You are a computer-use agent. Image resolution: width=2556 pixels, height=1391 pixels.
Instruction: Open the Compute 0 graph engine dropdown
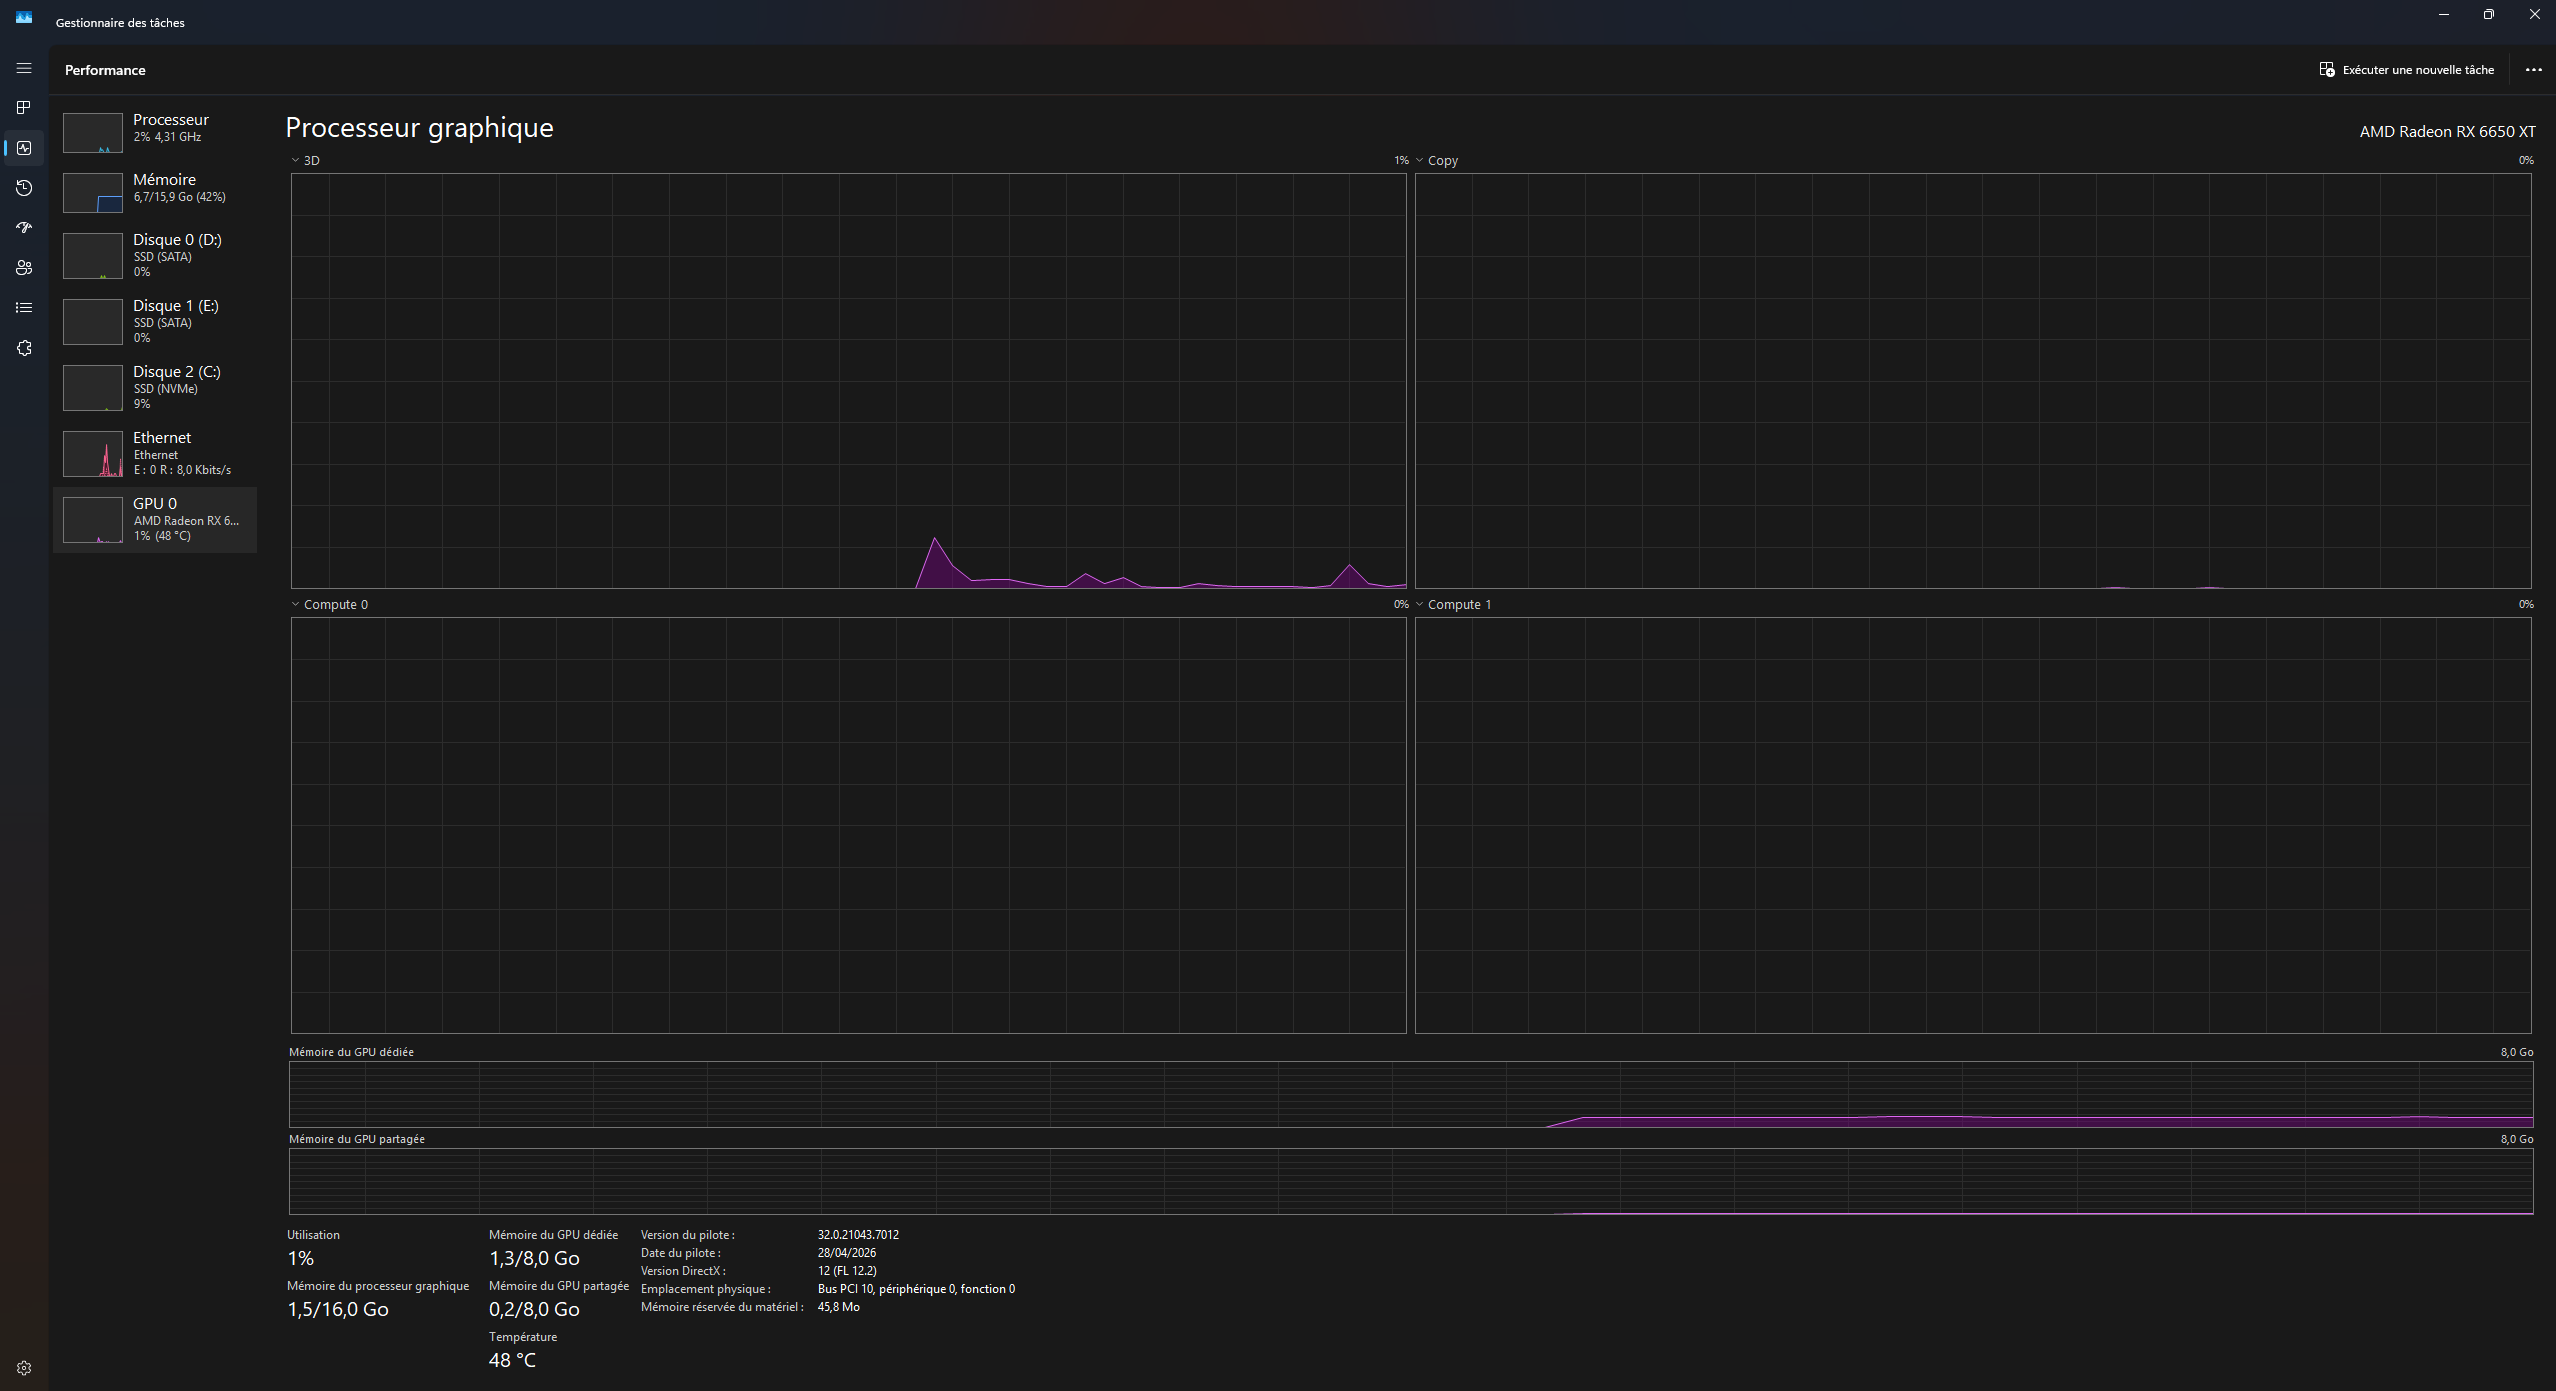click(x=330, y=604)
